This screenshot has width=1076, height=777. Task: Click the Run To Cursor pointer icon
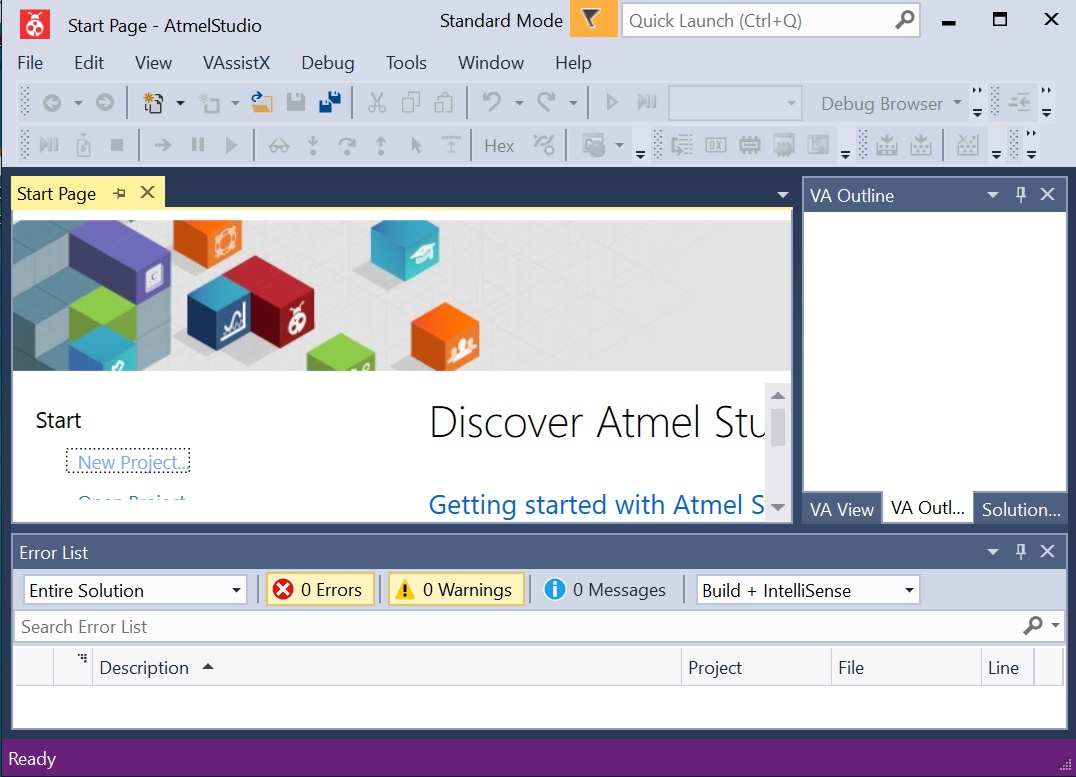click(416, 145)
